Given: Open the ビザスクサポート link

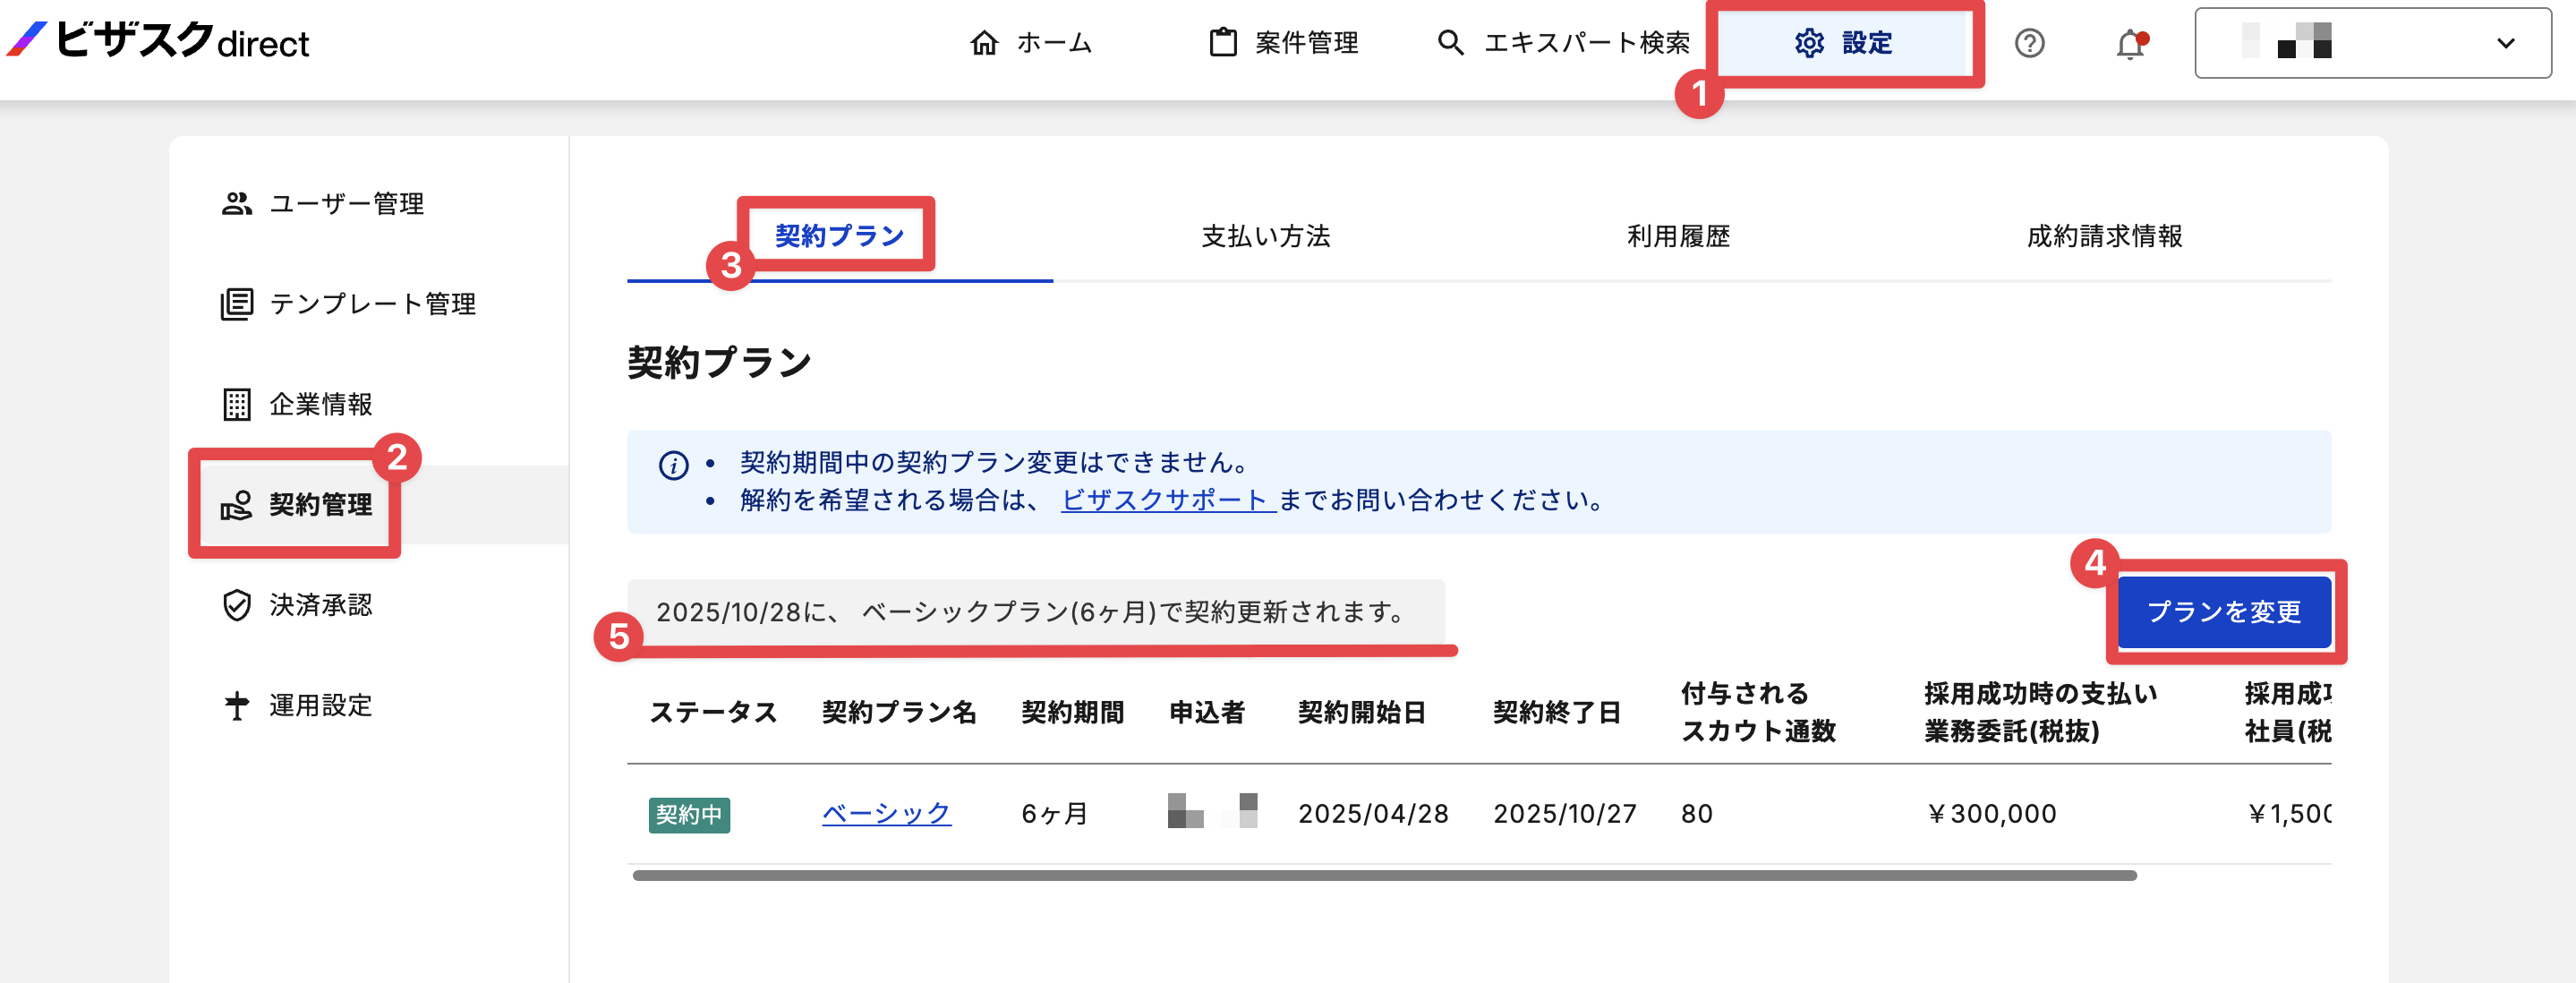Looking at the screenshot, I should click(x=1168, y=500).
